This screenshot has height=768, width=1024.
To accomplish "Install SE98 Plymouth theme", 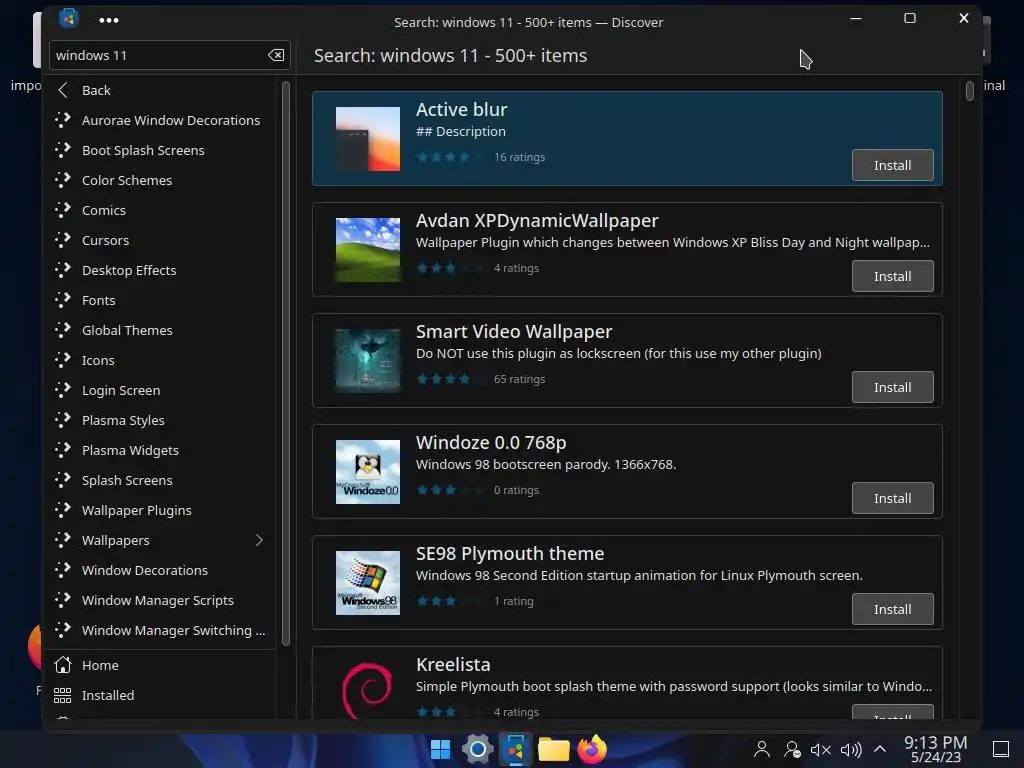I will (892, 609).
